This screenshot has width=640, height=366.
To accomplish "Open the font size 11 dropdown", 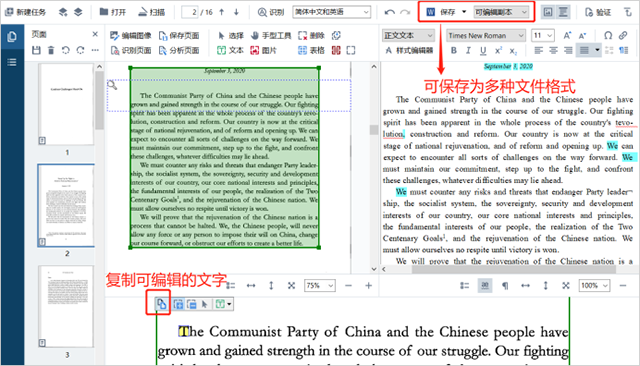I will (543, 35).
